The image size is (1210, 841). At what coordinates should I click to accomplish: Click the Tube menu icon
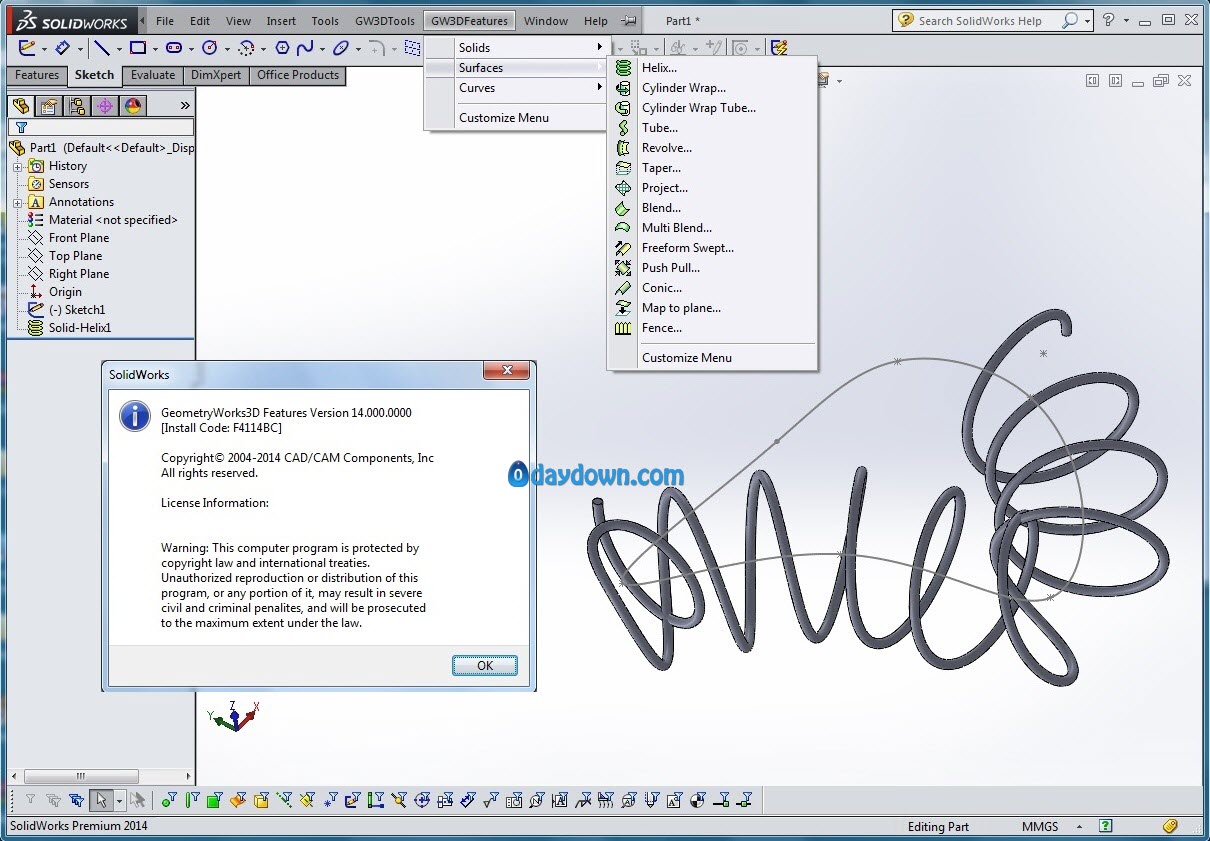click(624, 128)
